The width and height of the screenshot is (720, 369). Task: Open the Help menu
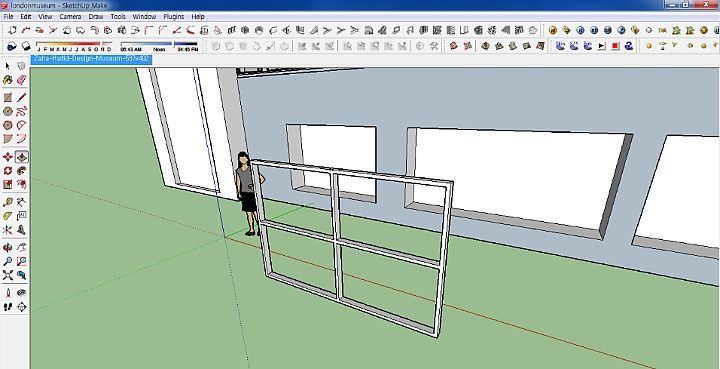(198, 17)
